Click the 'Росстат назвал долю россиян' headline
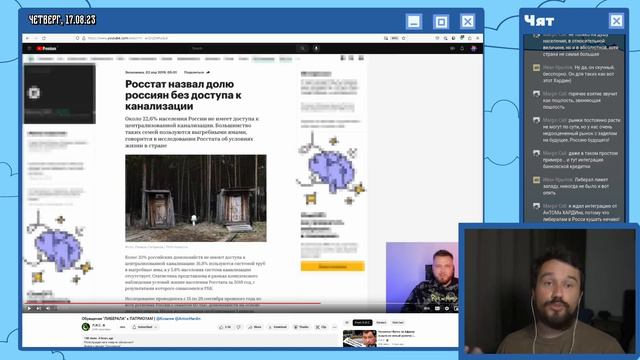 coord(183,95)
